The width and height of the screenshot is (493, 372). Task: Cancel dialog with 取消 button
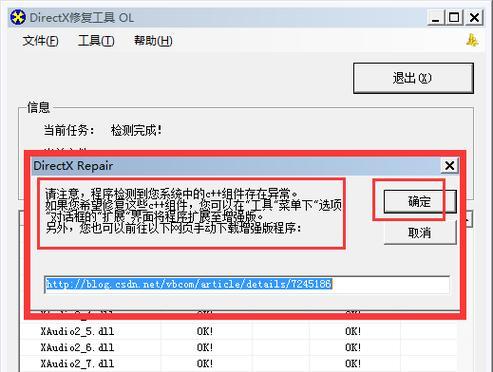pos(420,233)
